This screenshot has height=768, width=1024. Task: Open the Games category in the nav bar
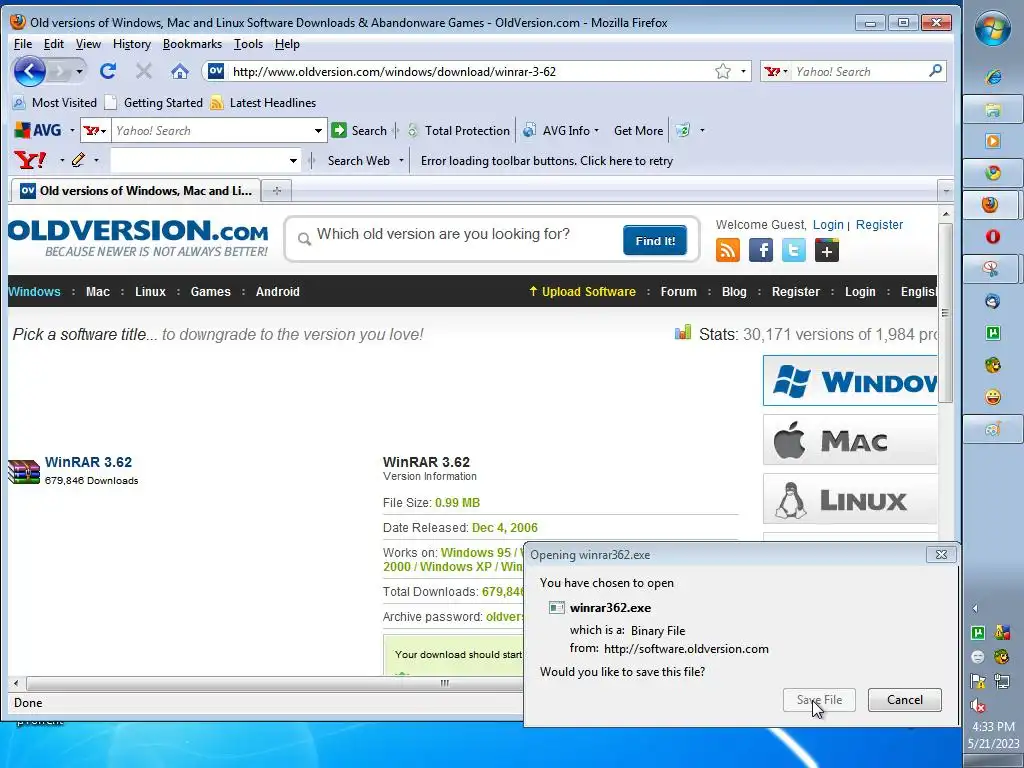210,292
